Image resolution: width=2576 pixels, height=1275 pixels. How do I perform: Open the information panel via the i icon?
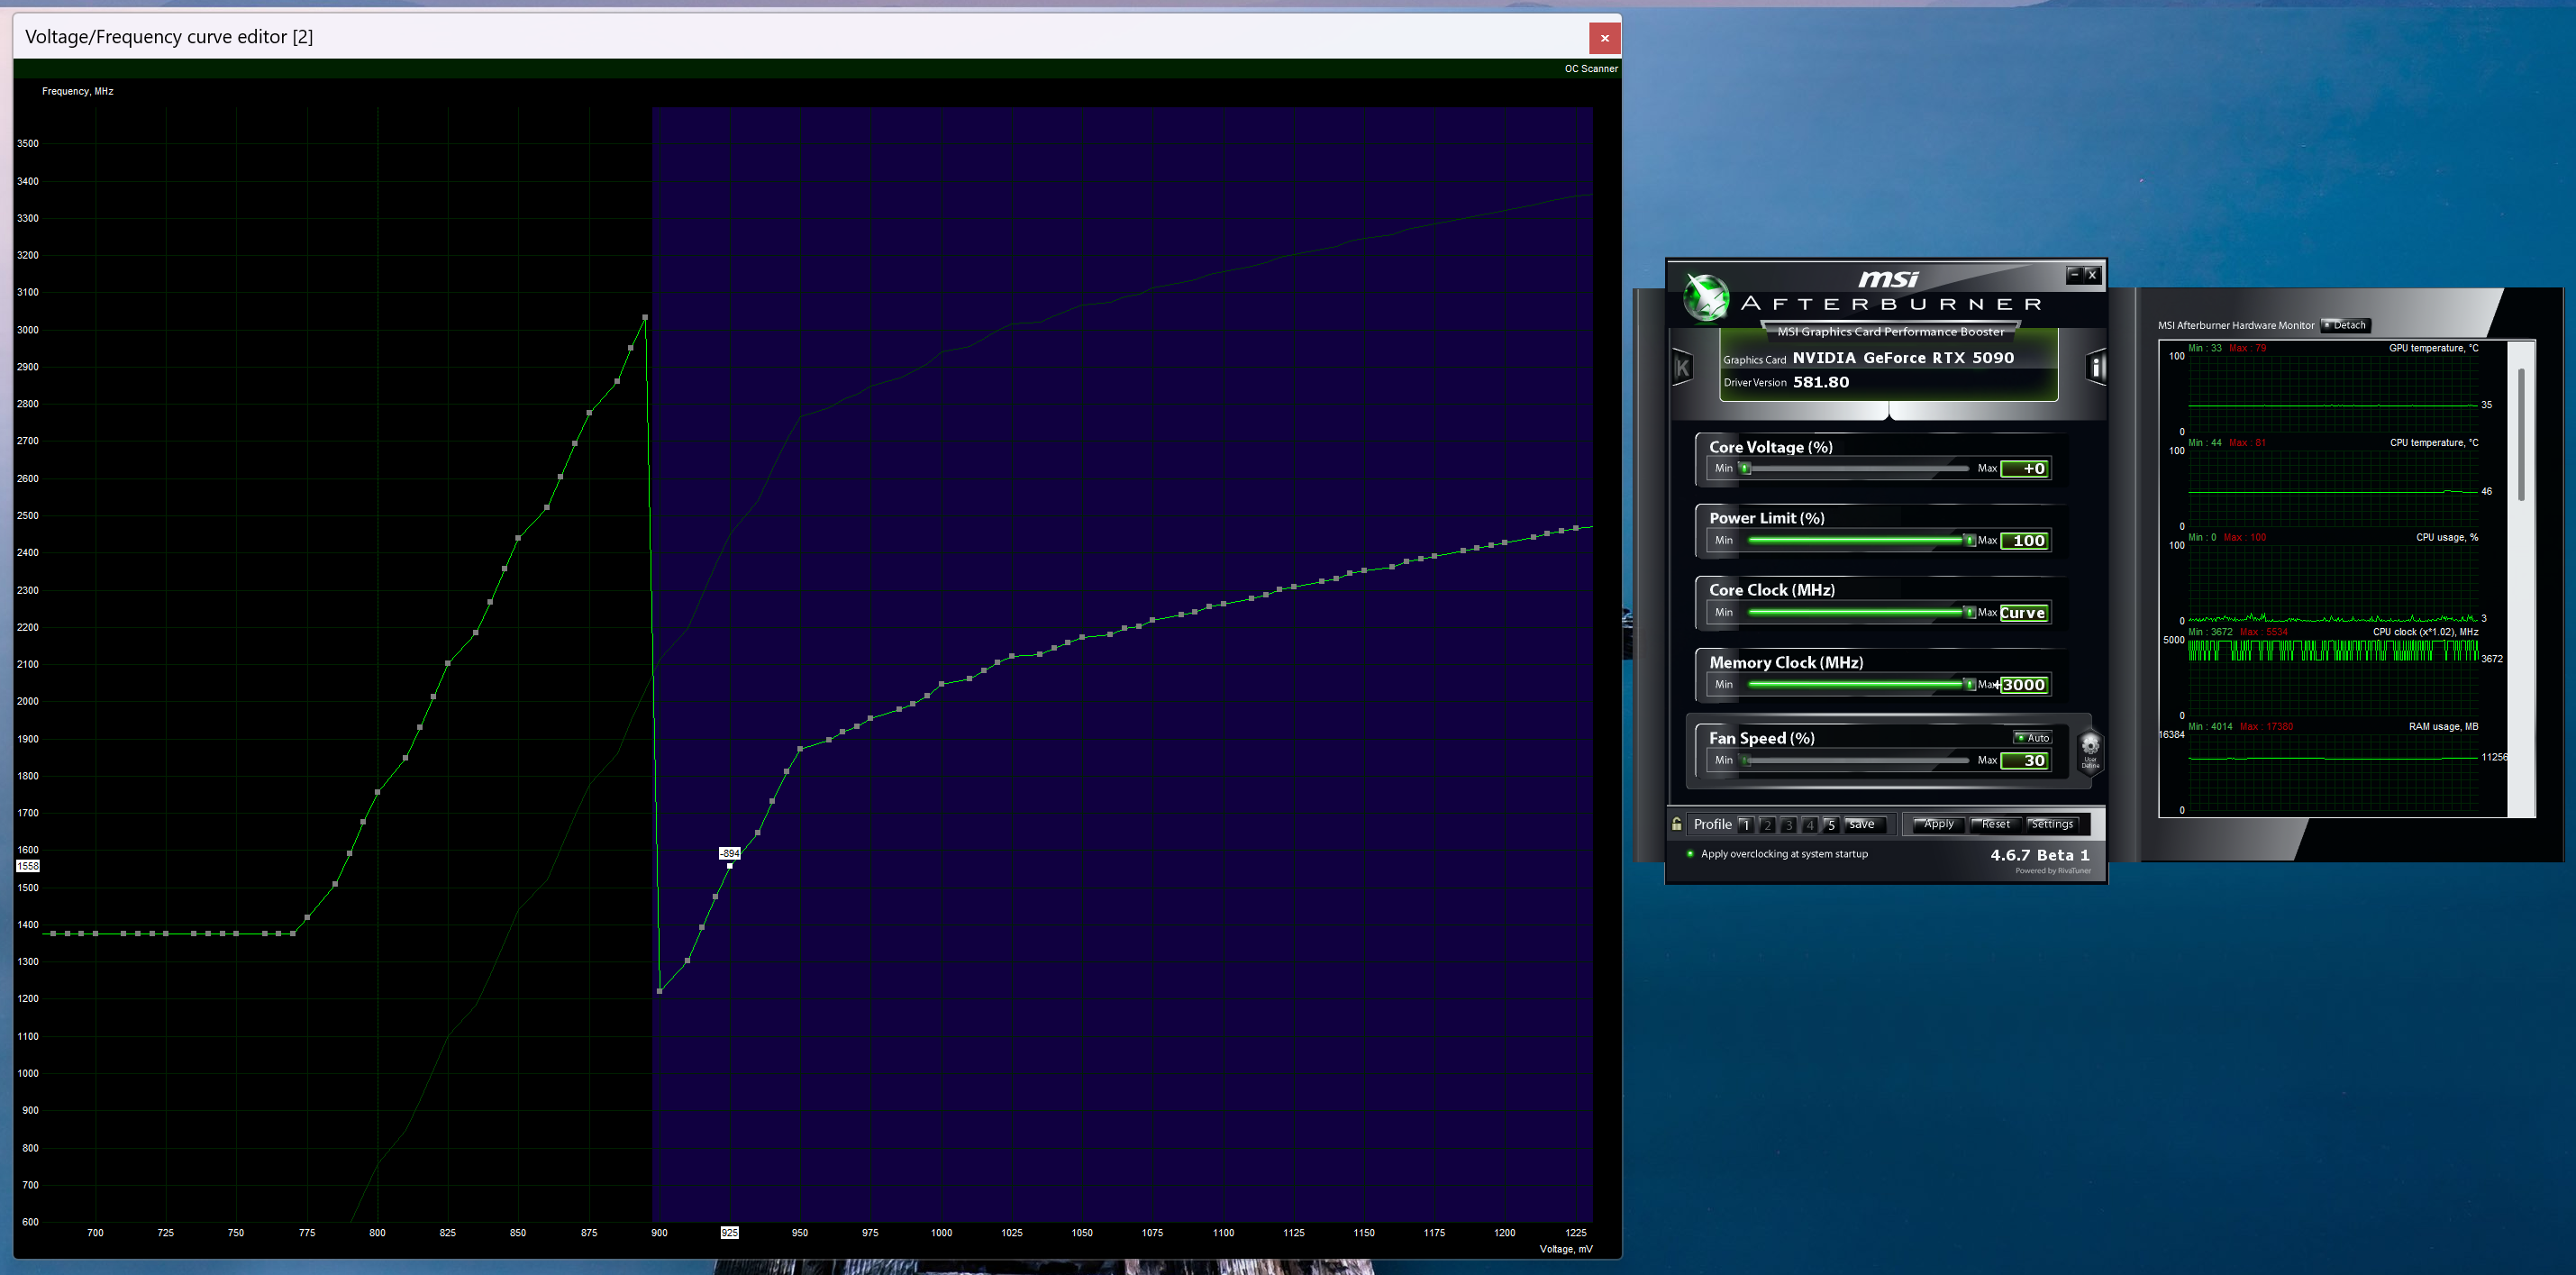click(2096, 368)
